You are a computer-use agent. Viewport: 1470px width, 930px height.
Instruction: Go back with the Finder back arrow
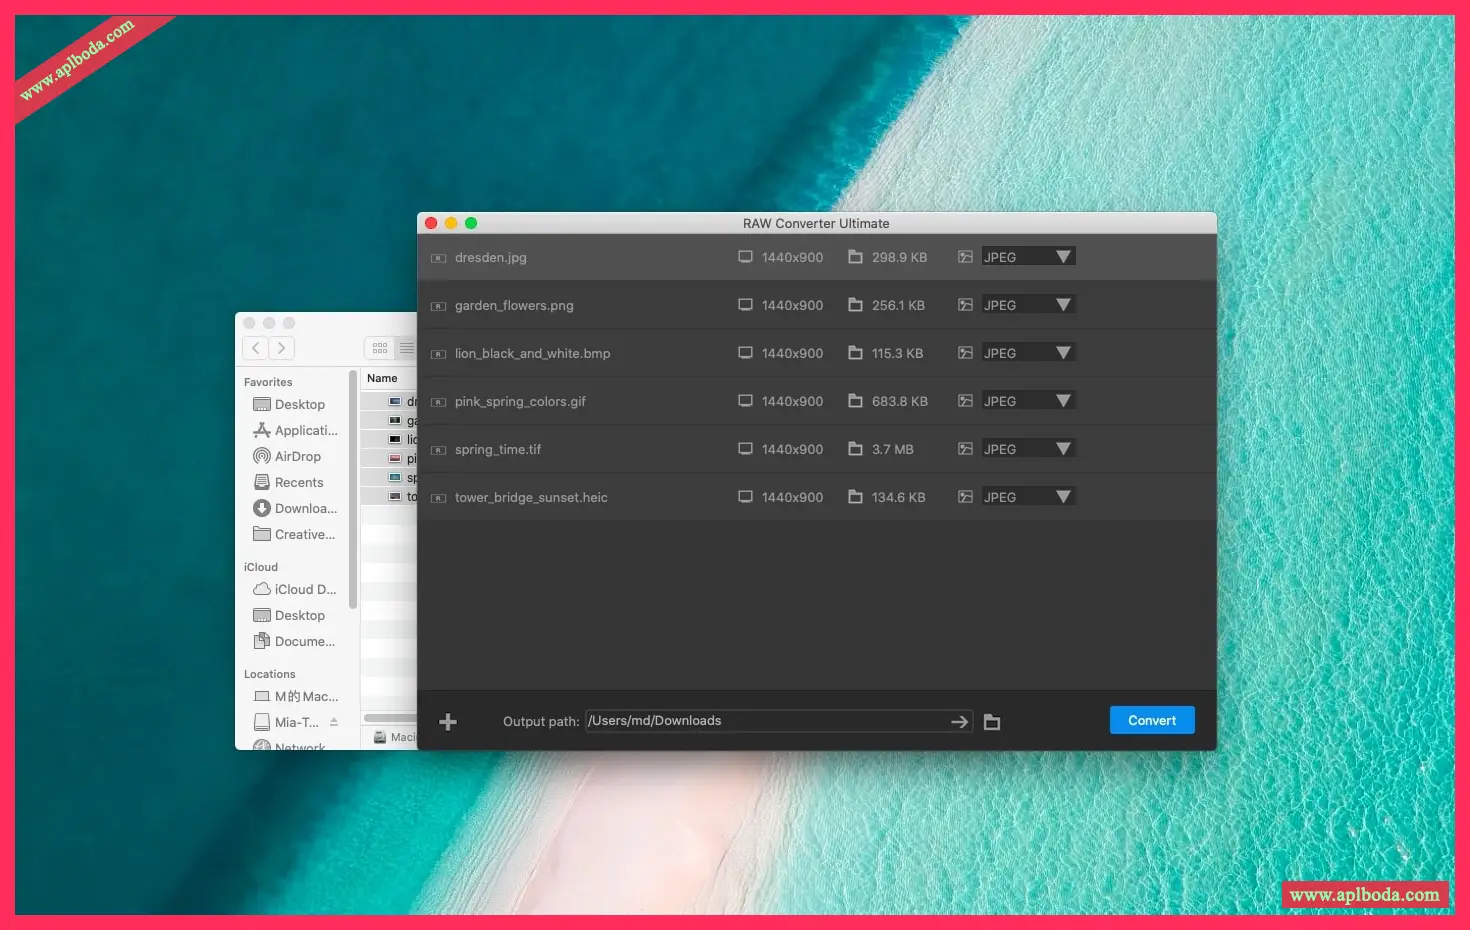pos(256,348)
